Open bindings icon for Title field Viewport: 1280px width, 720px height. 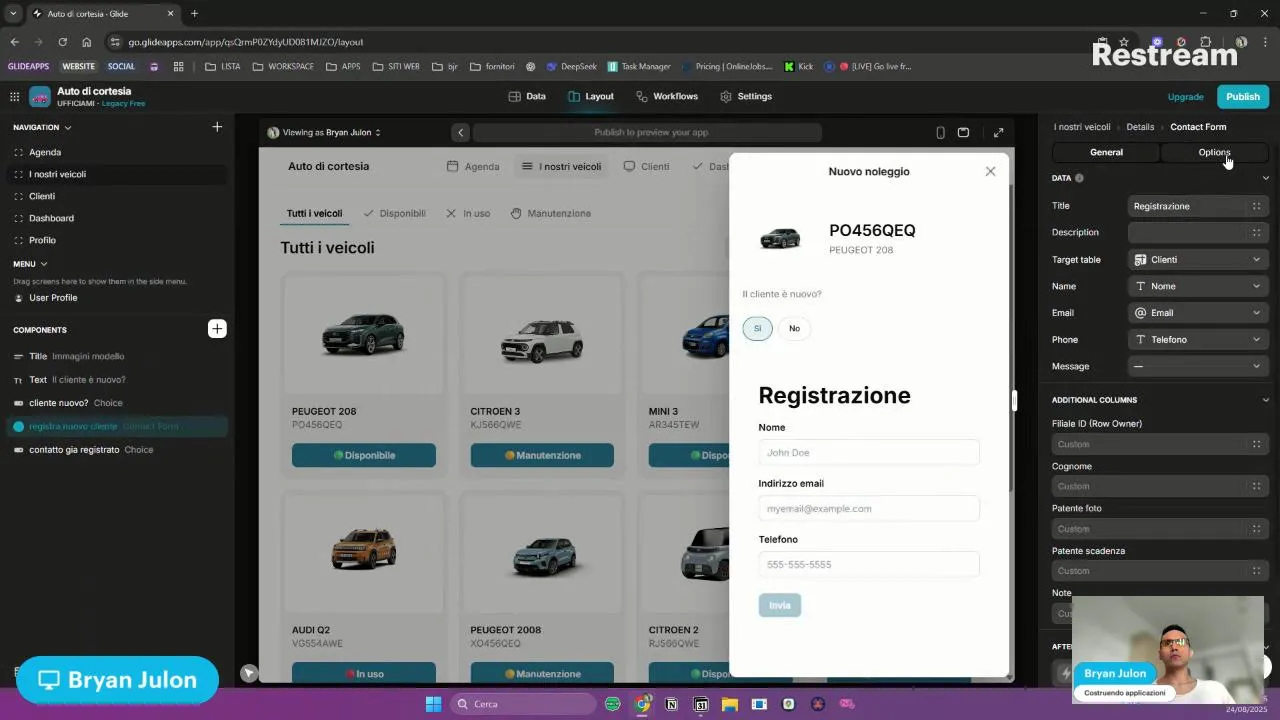(1256, 206)
